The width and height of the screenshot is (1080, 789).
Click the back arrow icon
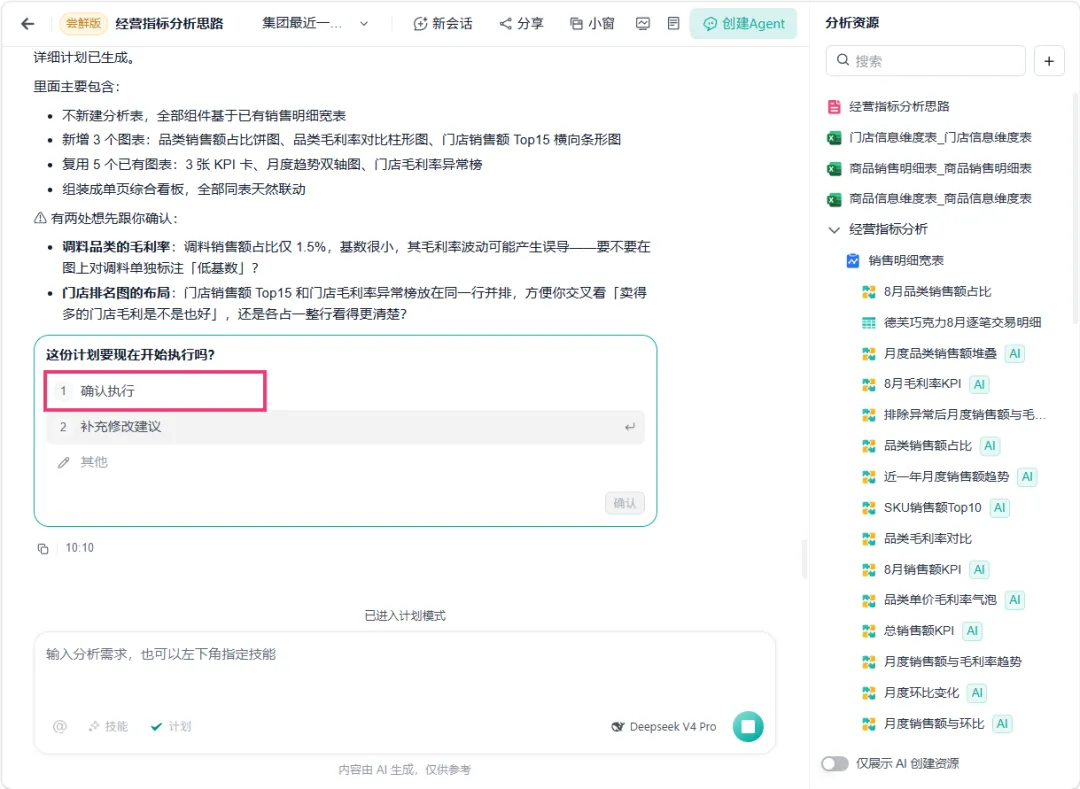28,23
